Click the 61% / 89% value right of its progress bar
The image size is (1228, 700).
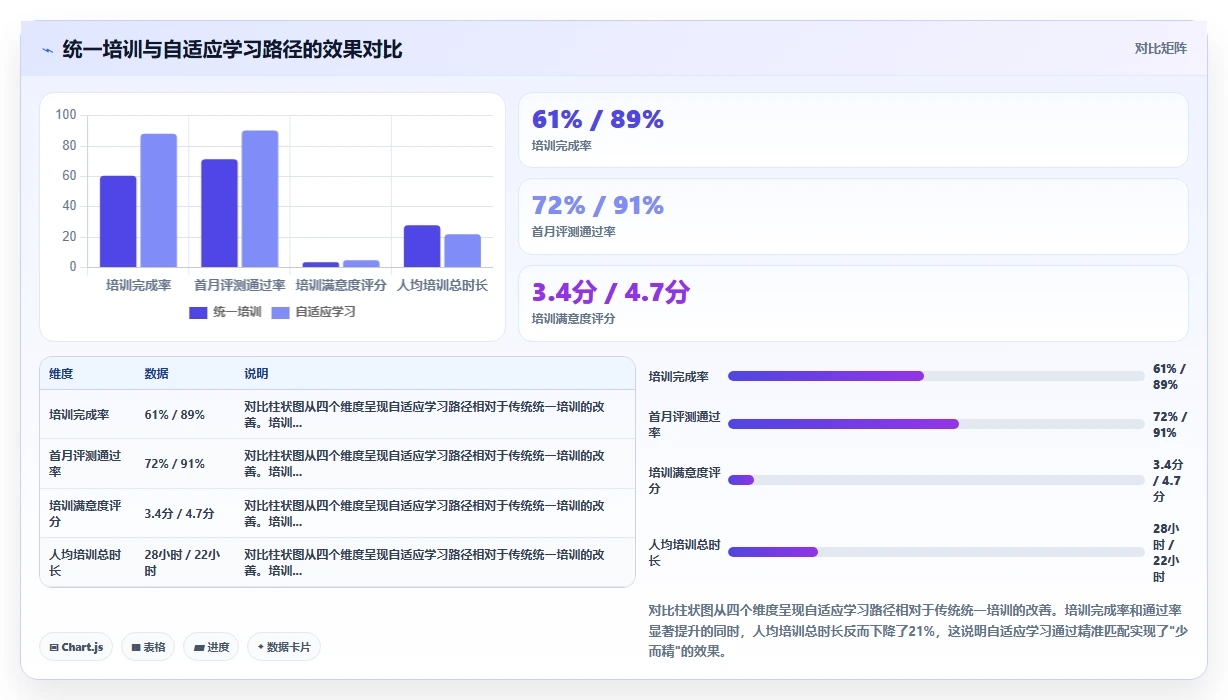(1170, 377)
